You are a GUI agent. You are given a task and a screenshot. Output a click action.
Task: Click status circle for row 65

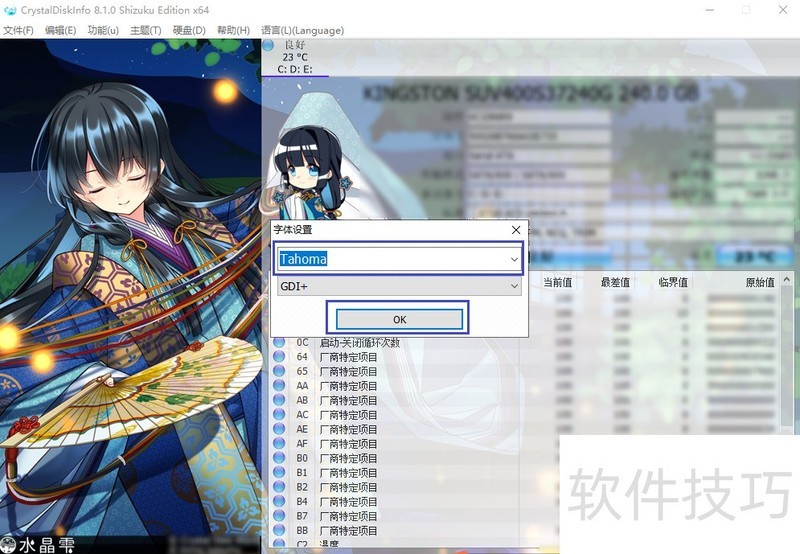tap(279, 371)
